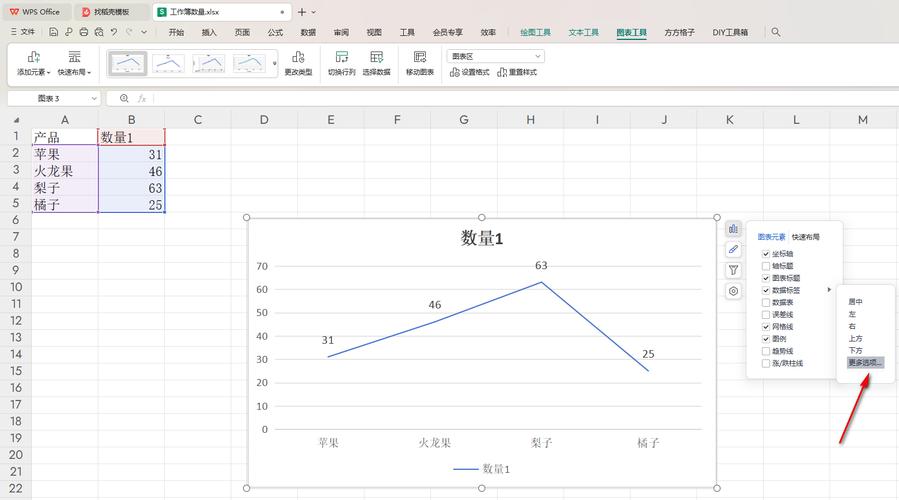The image size is (899, 500).
Task: Click the 添加元素 (add element) icon
Action: (x=34, y=57)
